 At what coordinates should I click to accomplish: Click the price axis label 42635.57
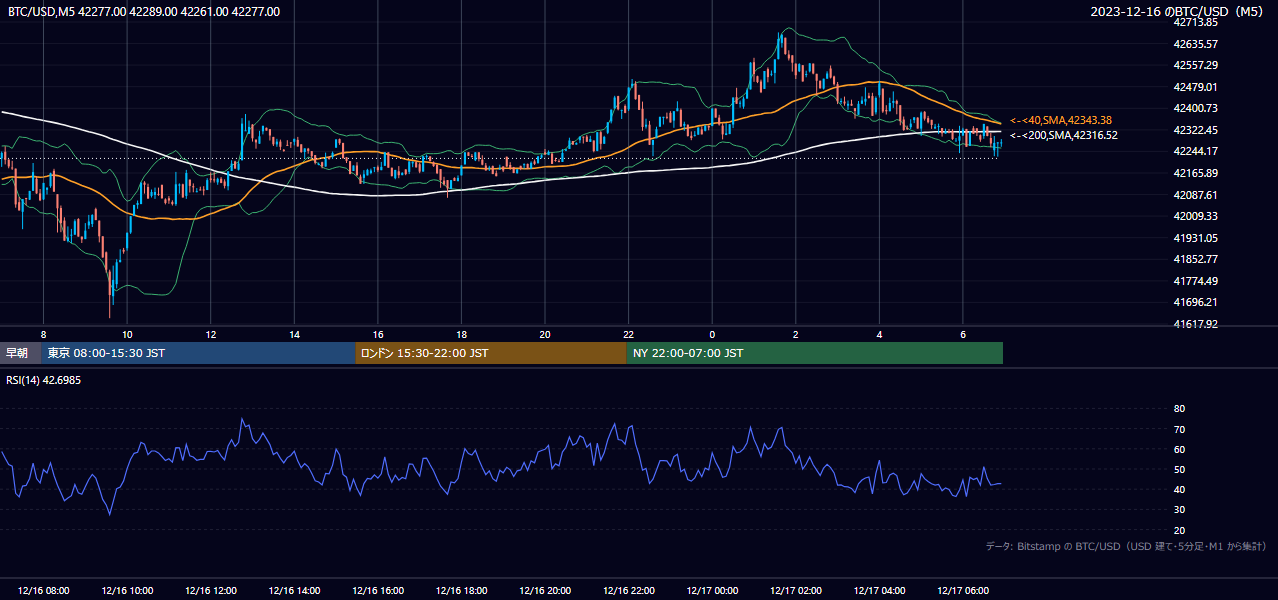coord(1195,44)
